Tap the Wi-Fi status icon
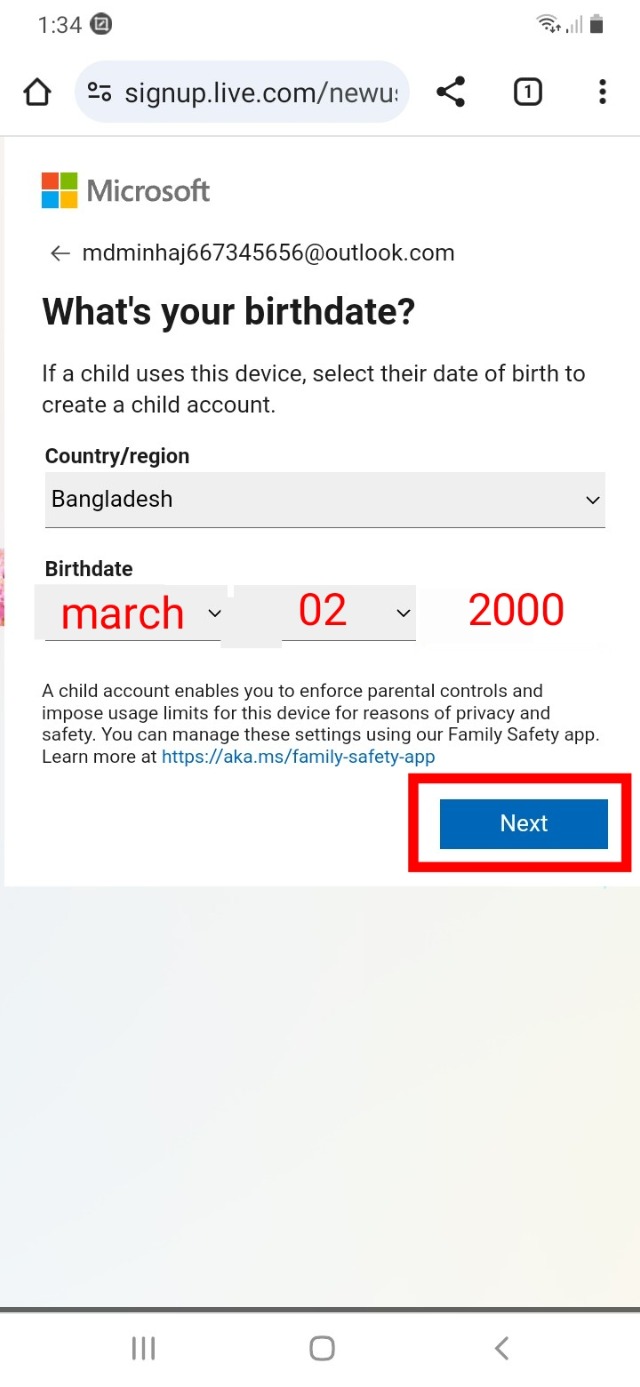Image resolution: width=640 pixels, height=1387 pixels. (546, 24)
